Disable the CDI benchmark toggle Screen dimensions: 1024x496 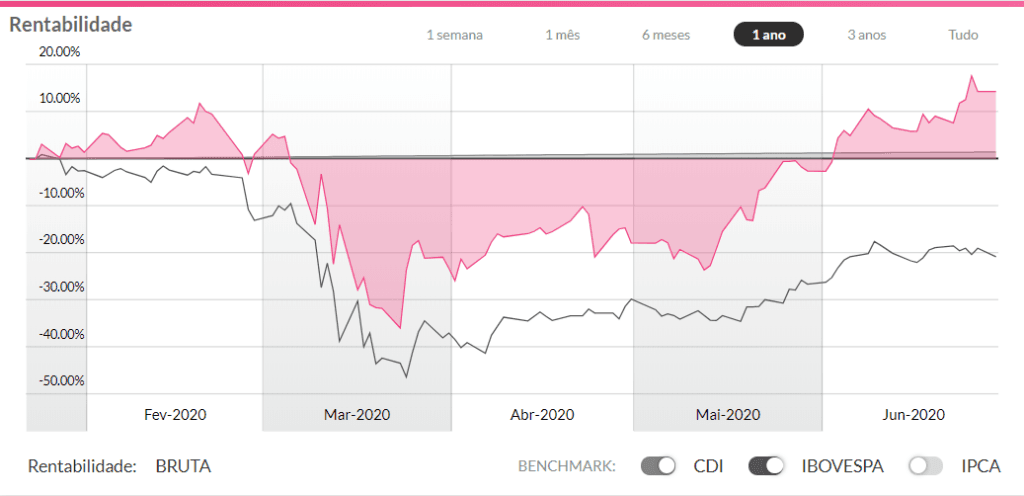[658, 466]
